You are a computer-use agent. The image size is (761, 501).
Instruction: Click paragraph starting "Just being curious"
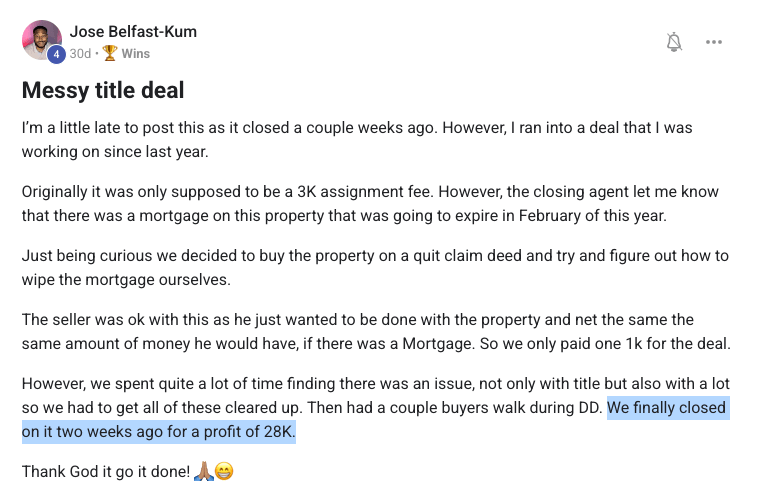[x=375, y=267]
